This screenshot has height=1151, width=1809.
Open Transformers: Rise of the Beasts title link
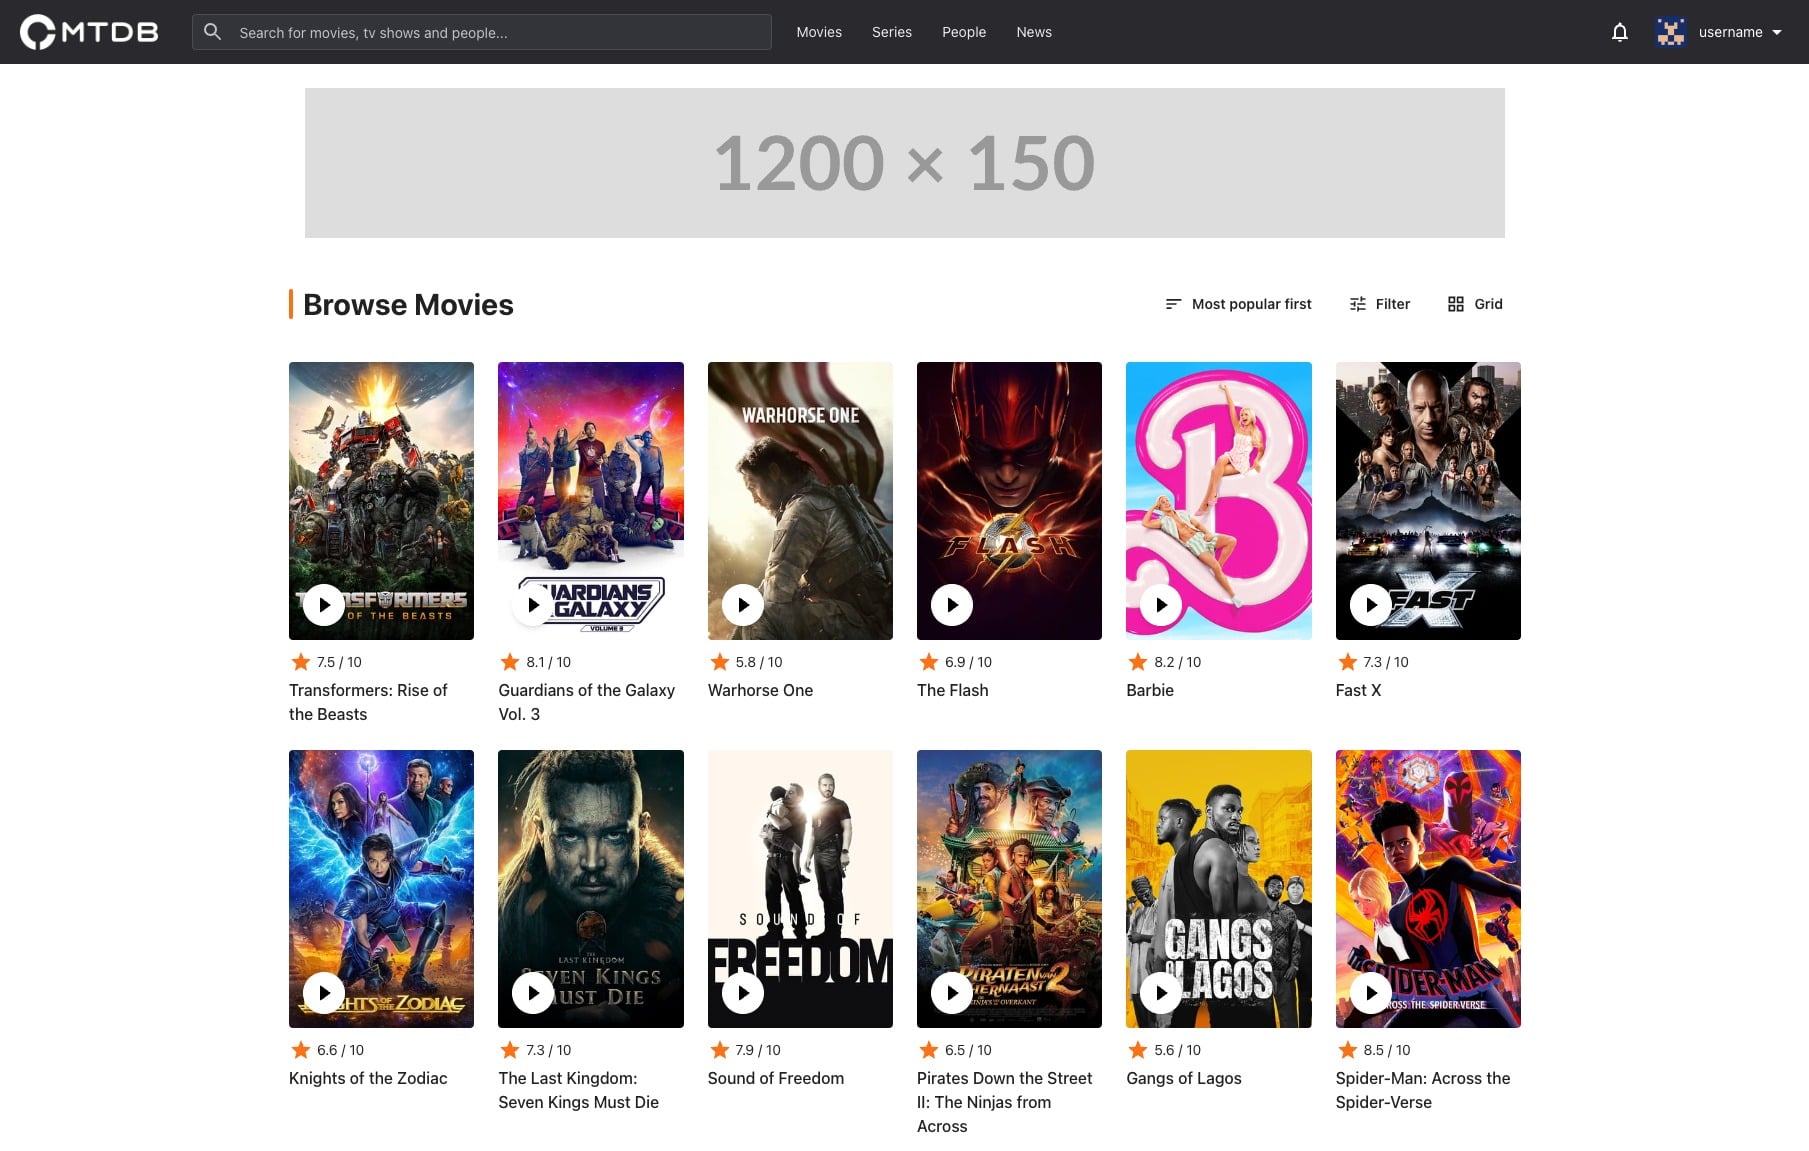[368, 702]
